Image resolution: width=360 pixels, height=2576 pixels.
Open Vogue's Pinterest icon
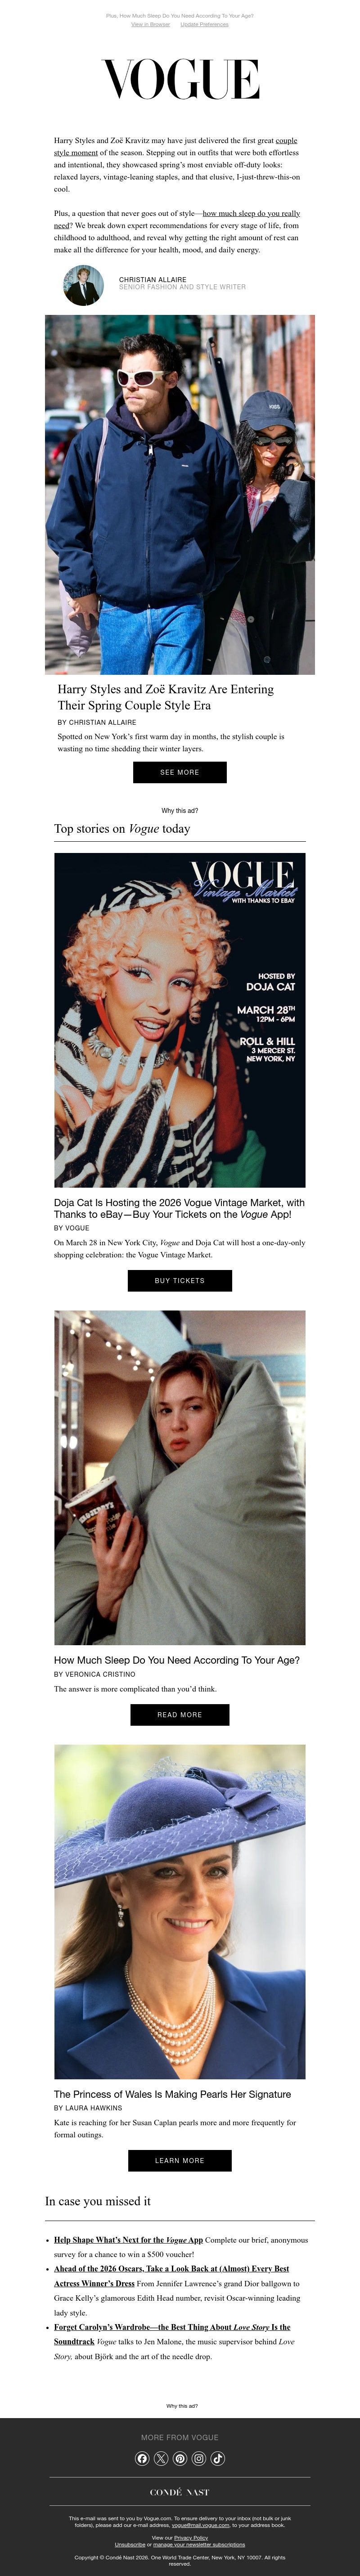pos(180,2459)
